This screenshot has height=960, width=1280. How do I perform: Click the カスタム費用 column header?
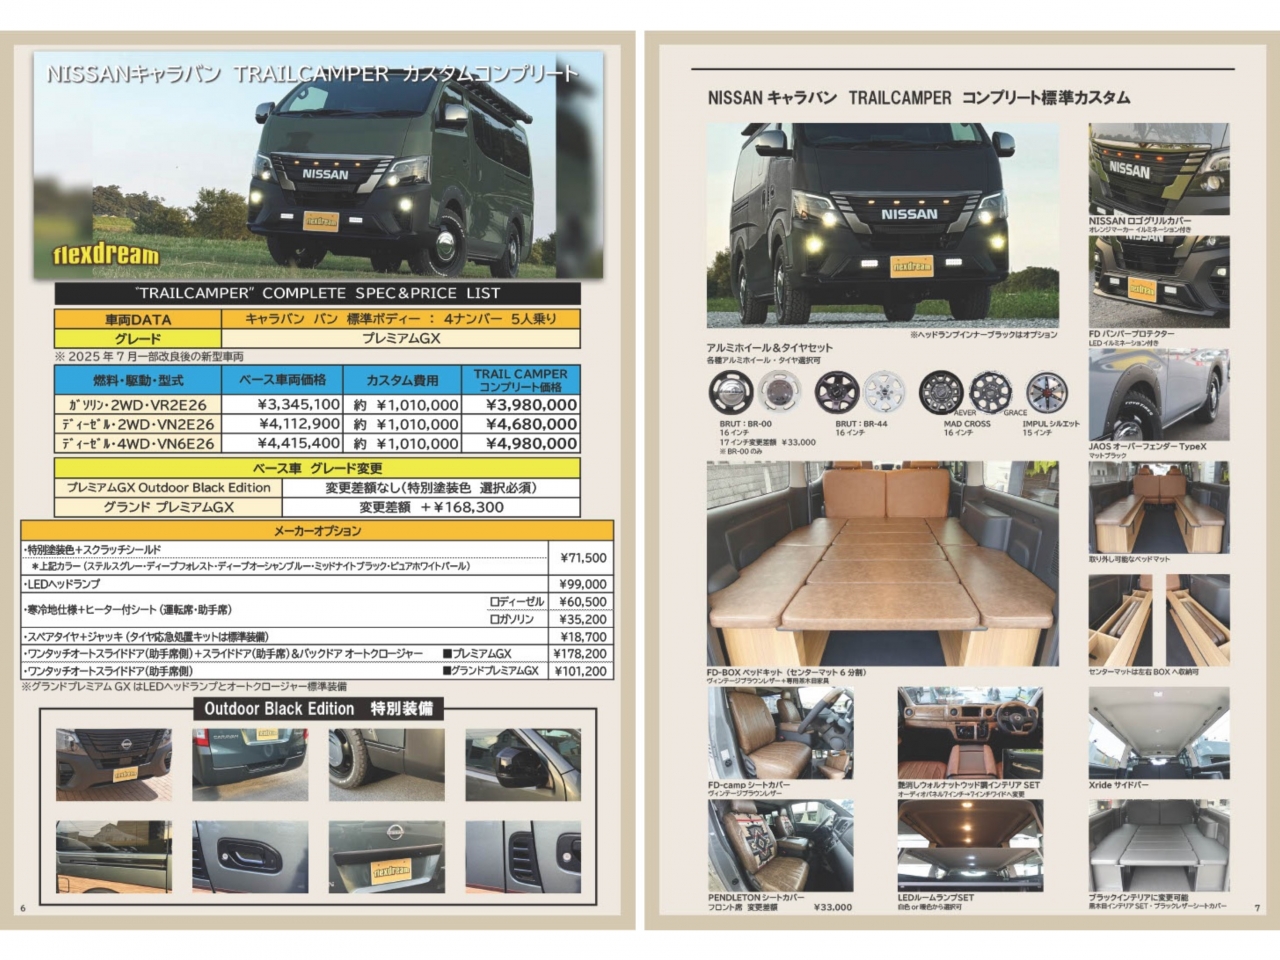pyautogui.click(x=402, y=380)
